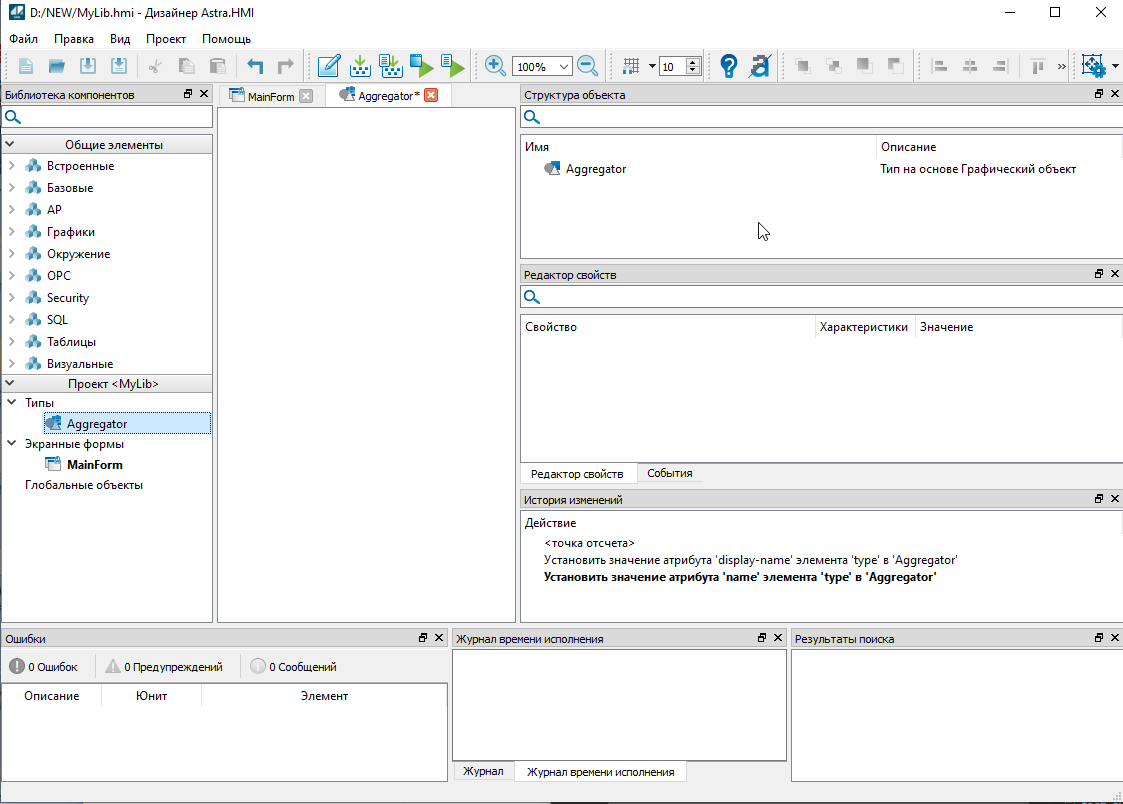
Task: Click the open project folder icon
Action: (x=57, y=67)
